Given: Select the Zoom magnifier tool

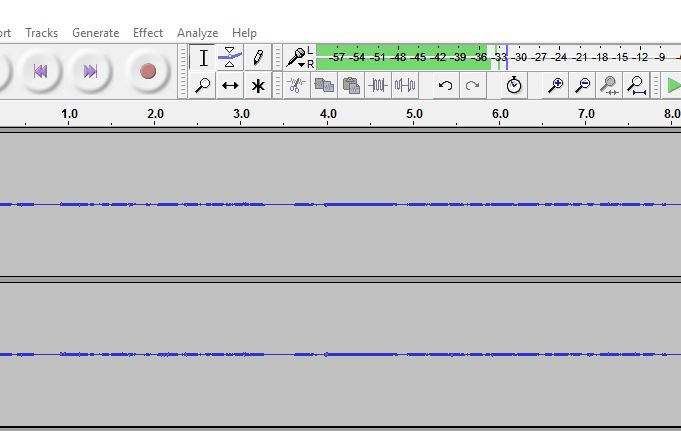Looking at the screenshot, I should pyautogui.click(x=202, y=85).
